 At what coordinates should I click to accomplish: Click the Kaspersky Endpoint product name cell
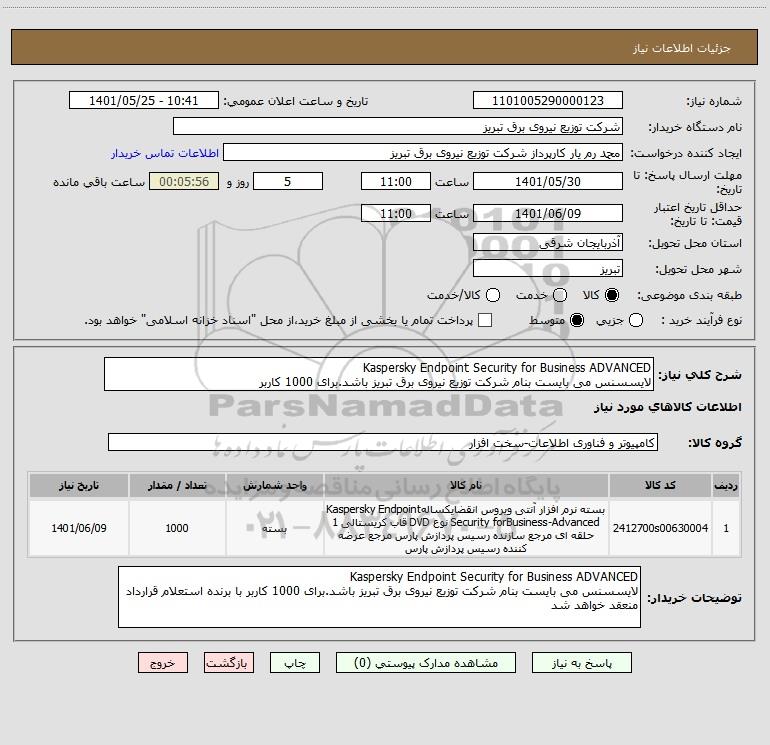coord(466,528)
